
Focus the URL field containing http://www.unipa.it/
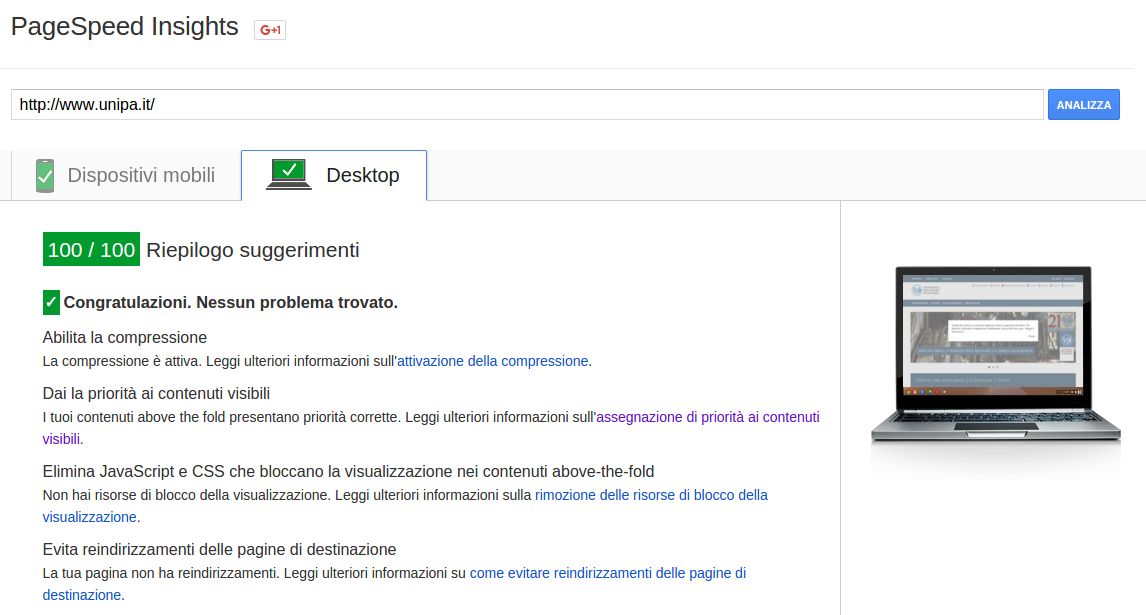pos(527,104)
